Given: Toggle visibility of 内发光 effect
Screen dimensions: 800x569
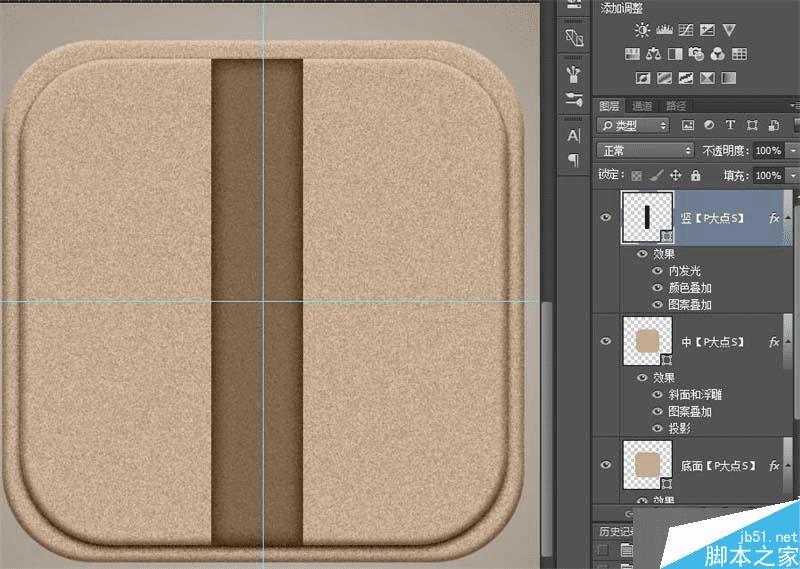Looking at the screenshot, I should pos(657,270).
